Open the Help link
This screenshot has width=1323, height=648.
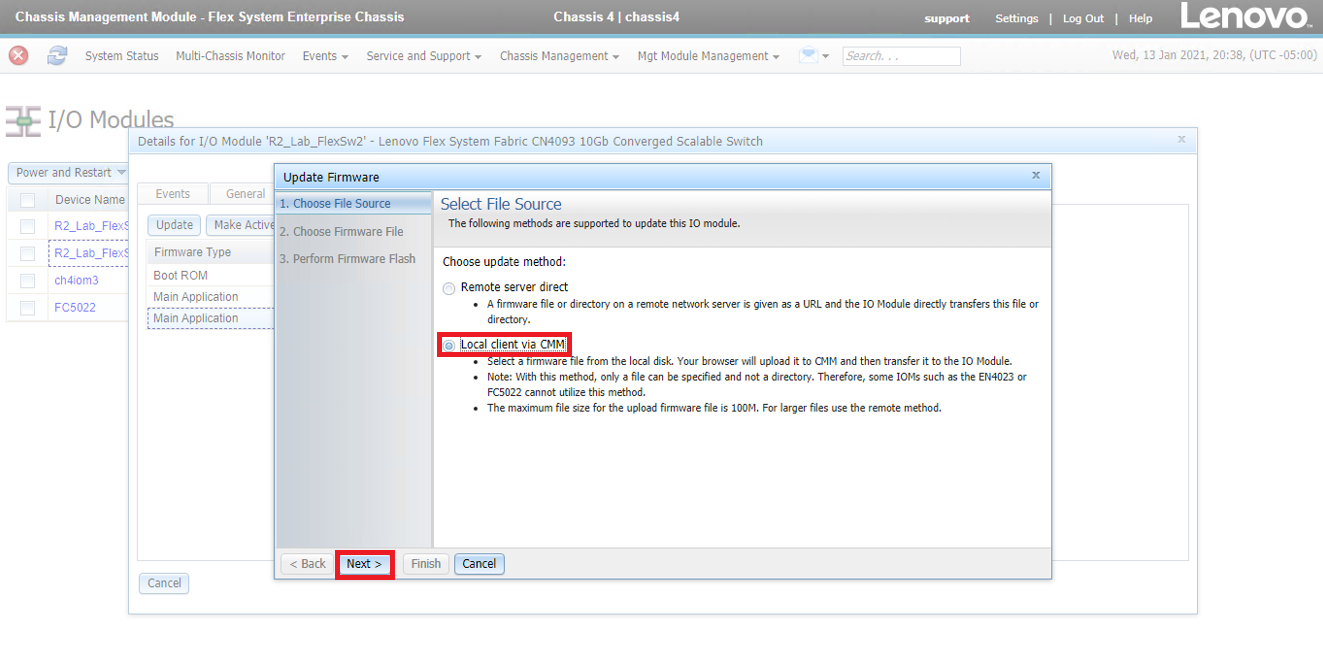pos(1140,19)
